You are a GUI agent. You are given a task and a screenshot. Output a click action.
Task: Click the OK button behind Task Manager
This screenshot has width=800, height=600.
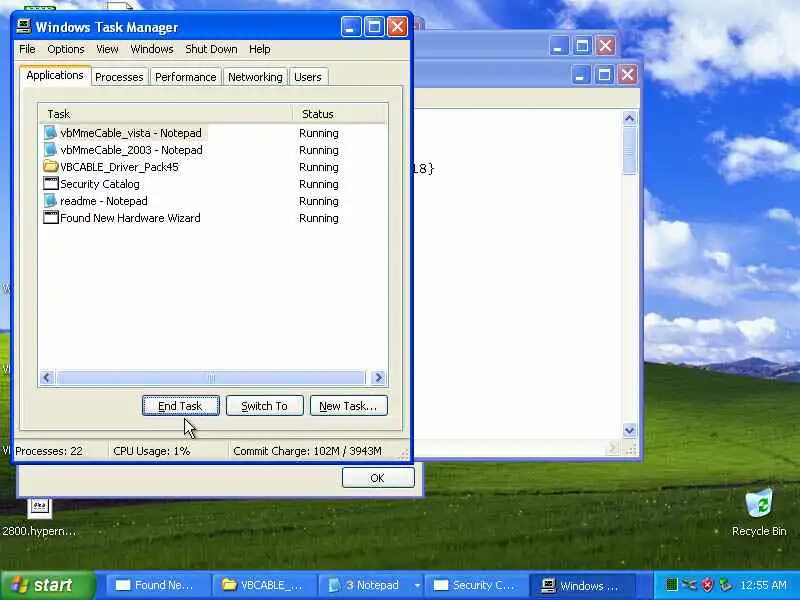[x=378, y=478]
